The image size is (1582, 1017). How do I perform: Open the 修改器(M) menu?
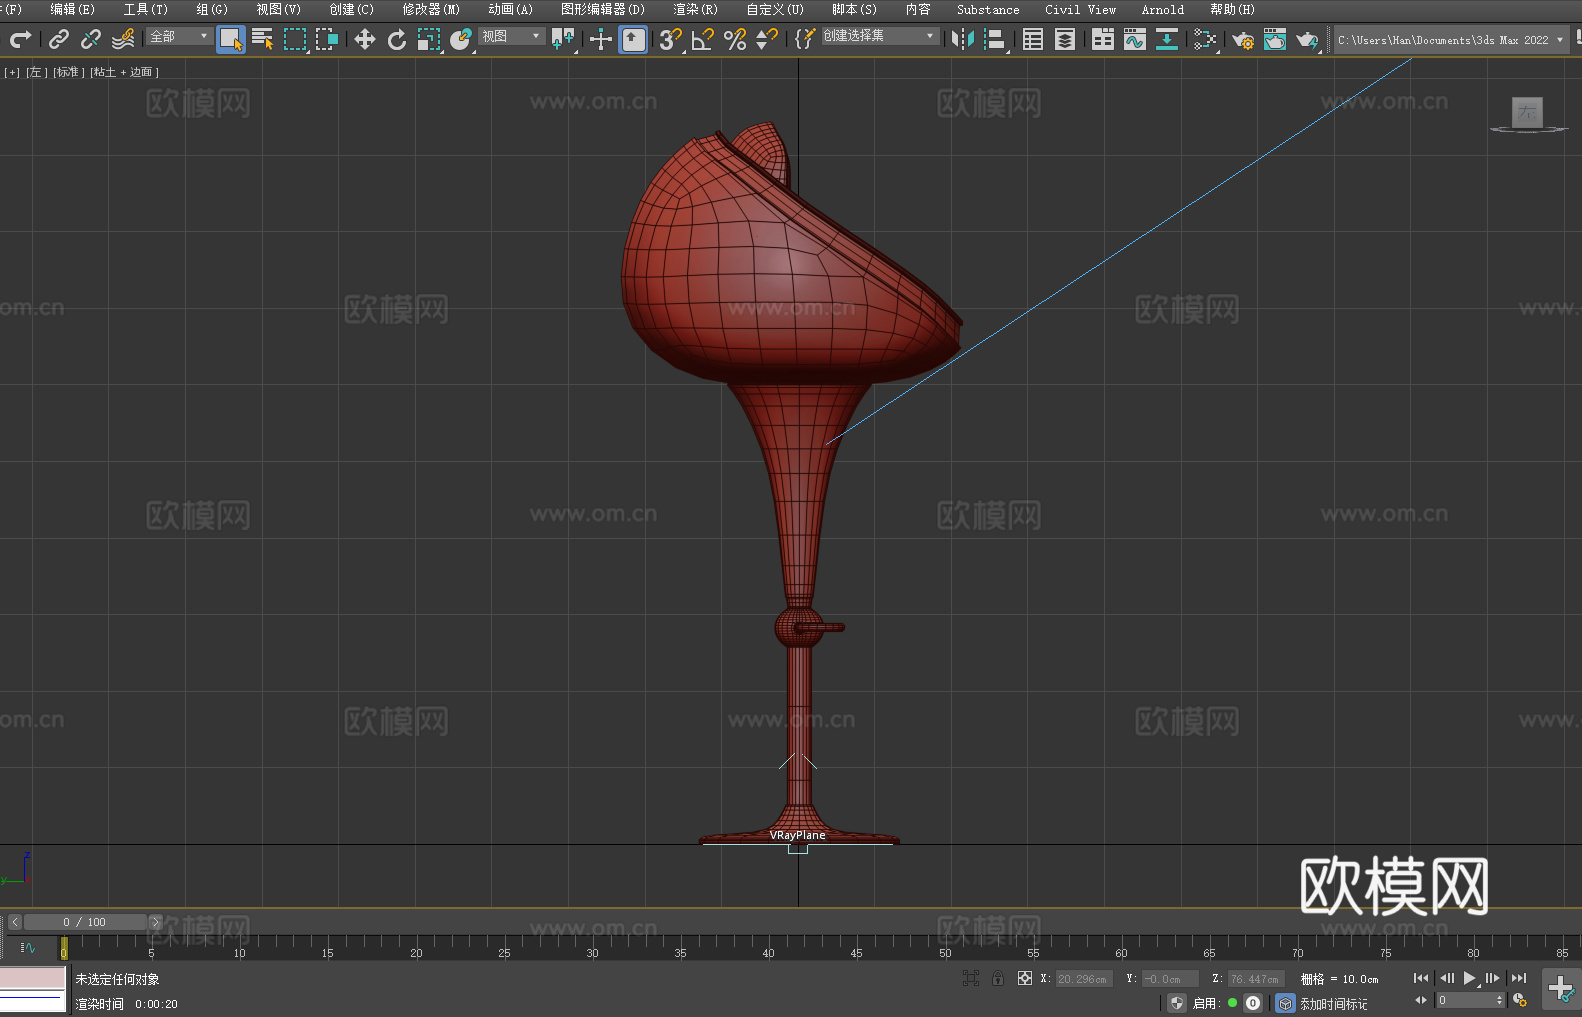pos(431,9)
